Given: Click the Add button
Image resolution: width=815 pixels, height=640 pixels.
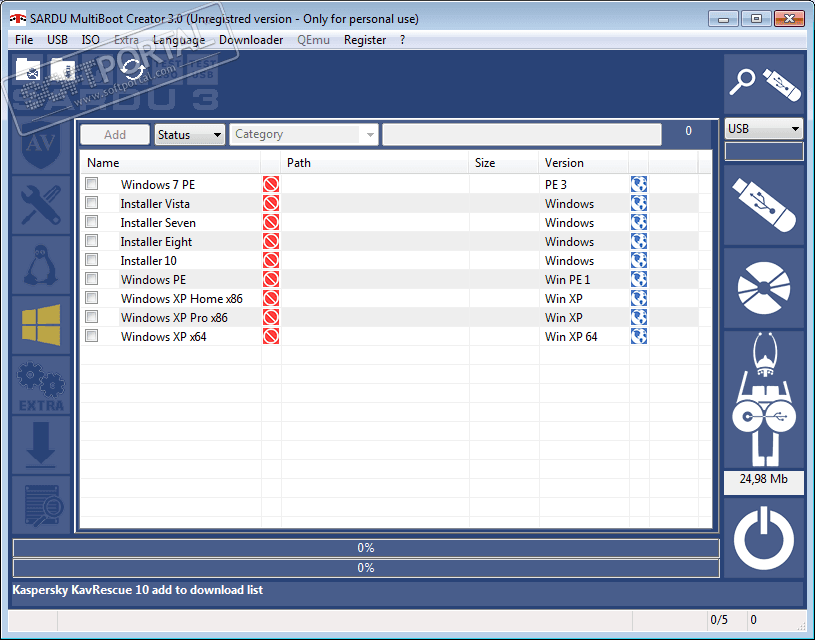Looking at the screenshot, I should [115, 135].
